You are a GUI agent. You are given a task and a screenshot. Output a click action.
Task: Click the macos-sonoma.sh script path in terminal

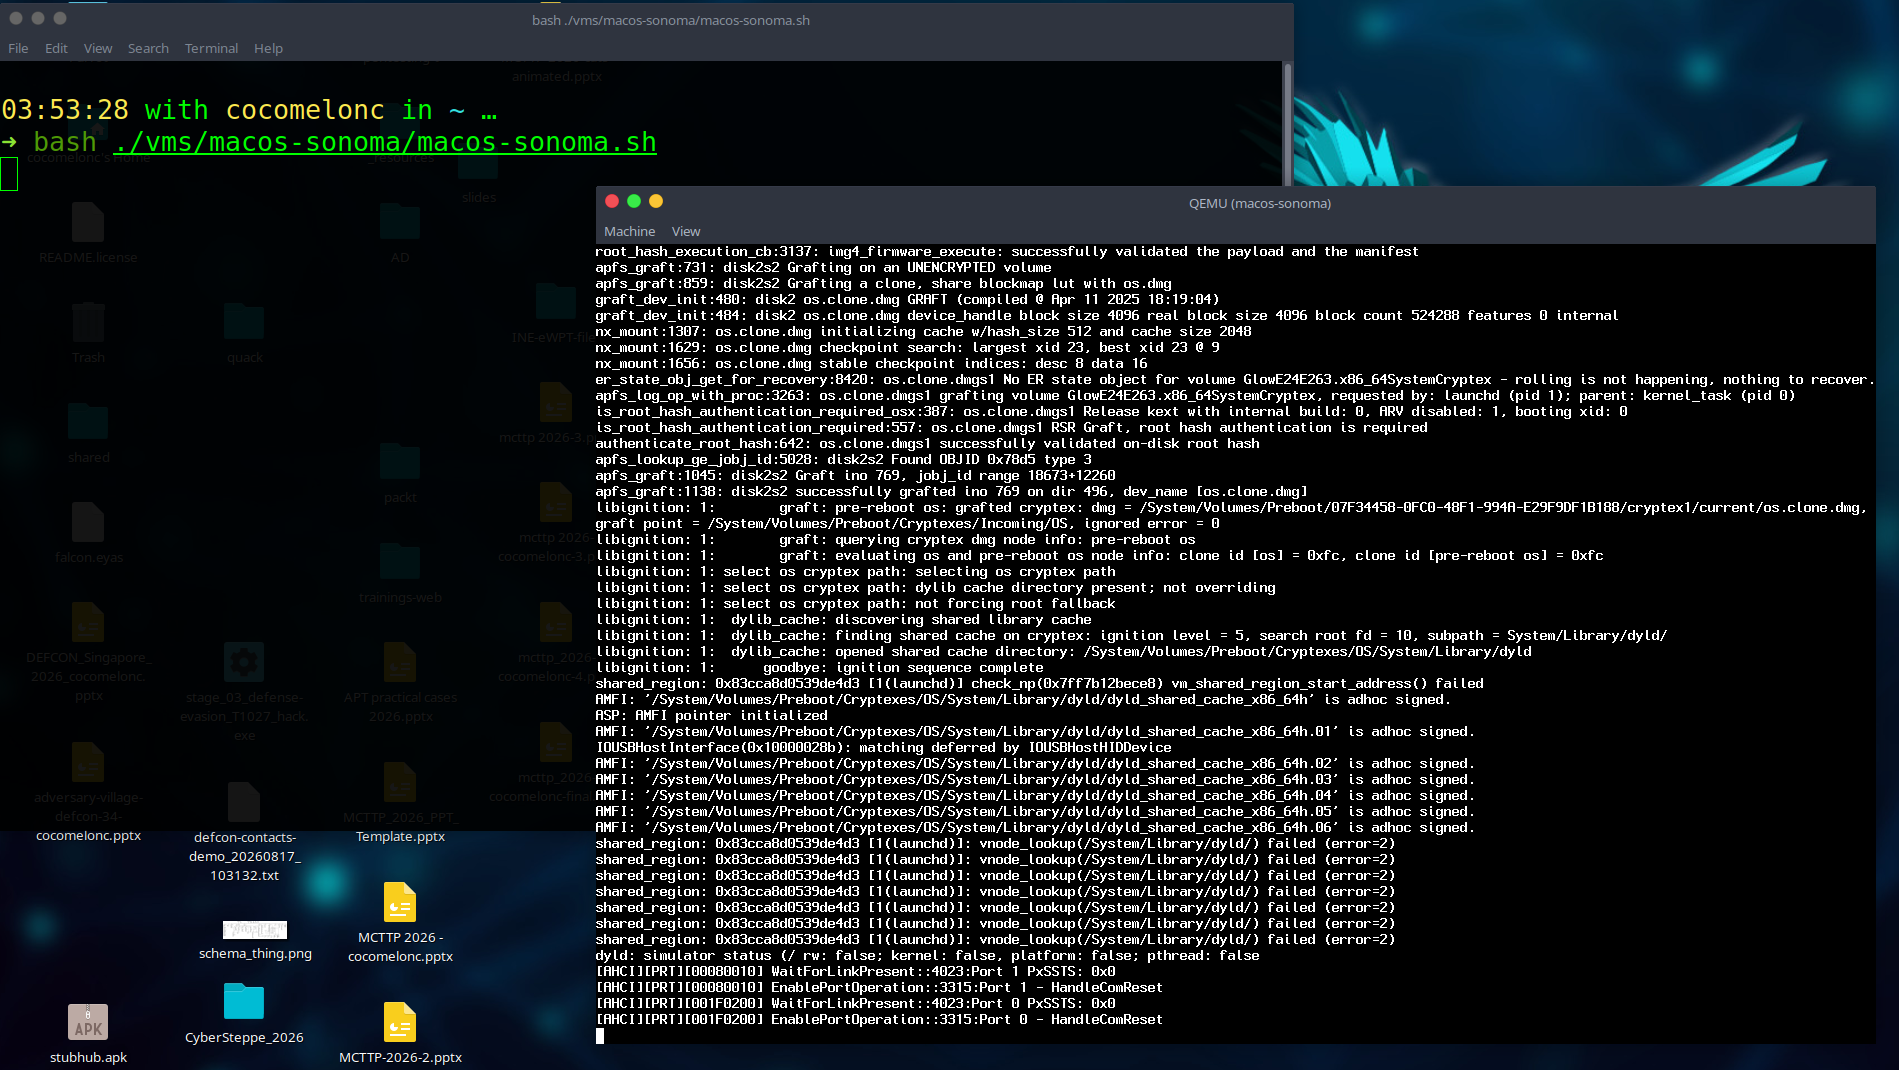pos(386,143)
